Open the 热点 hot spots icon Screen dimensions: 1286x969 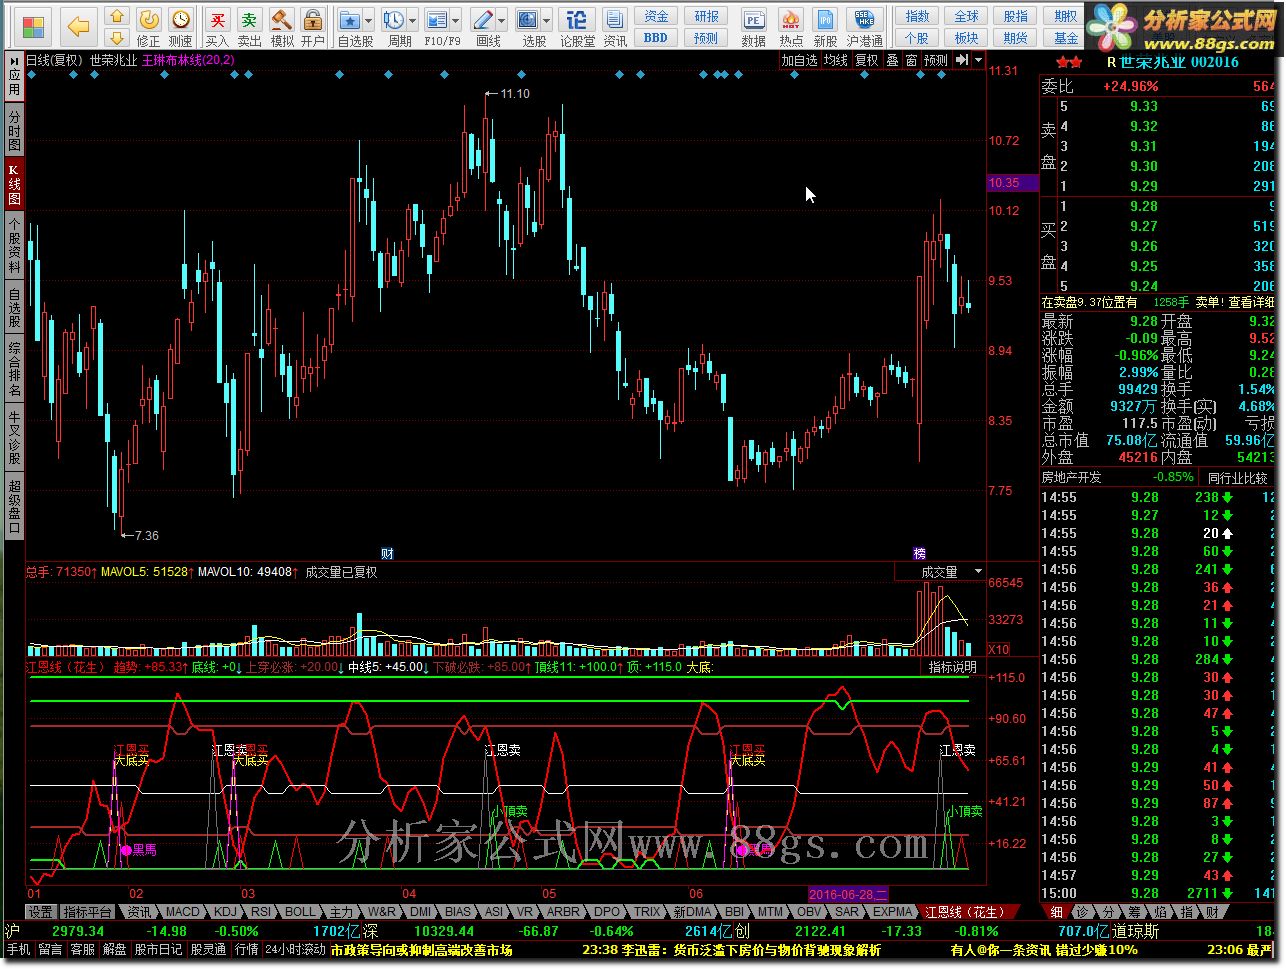[790, 27]
